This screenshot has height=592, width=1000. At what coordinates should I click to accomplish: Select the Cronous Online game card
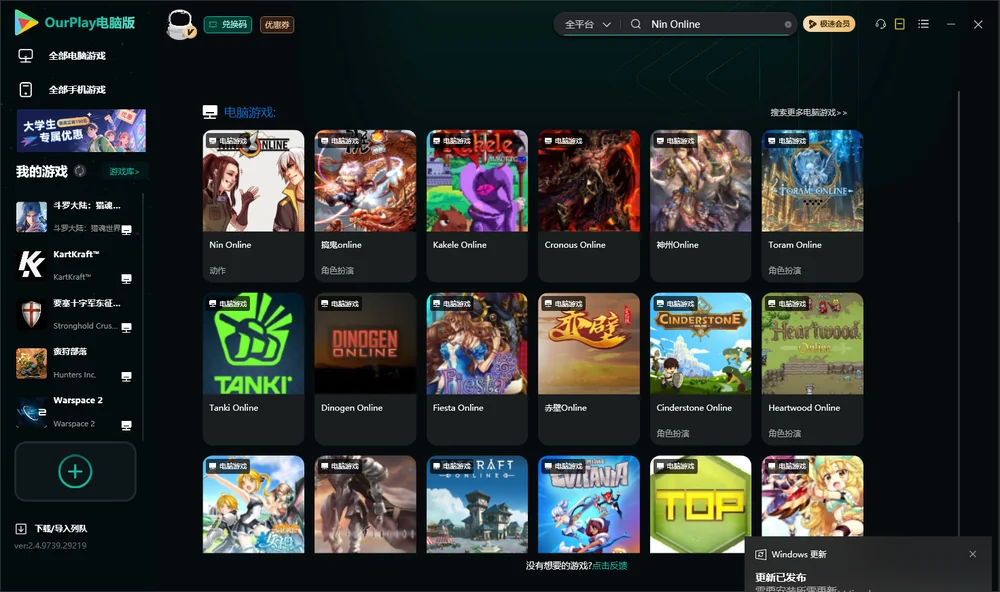coord(589,206)
